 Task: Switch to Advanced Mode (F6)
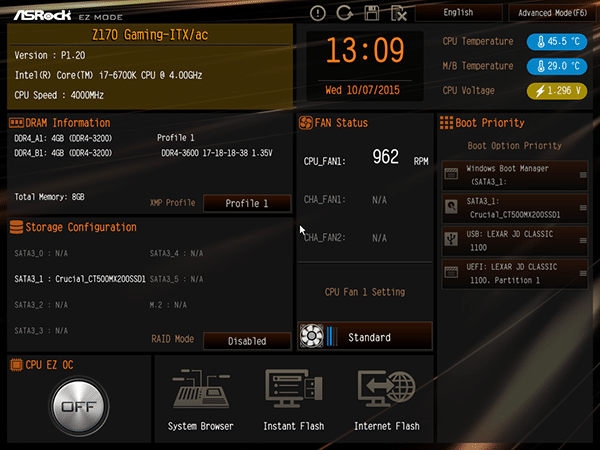(552, 13)
